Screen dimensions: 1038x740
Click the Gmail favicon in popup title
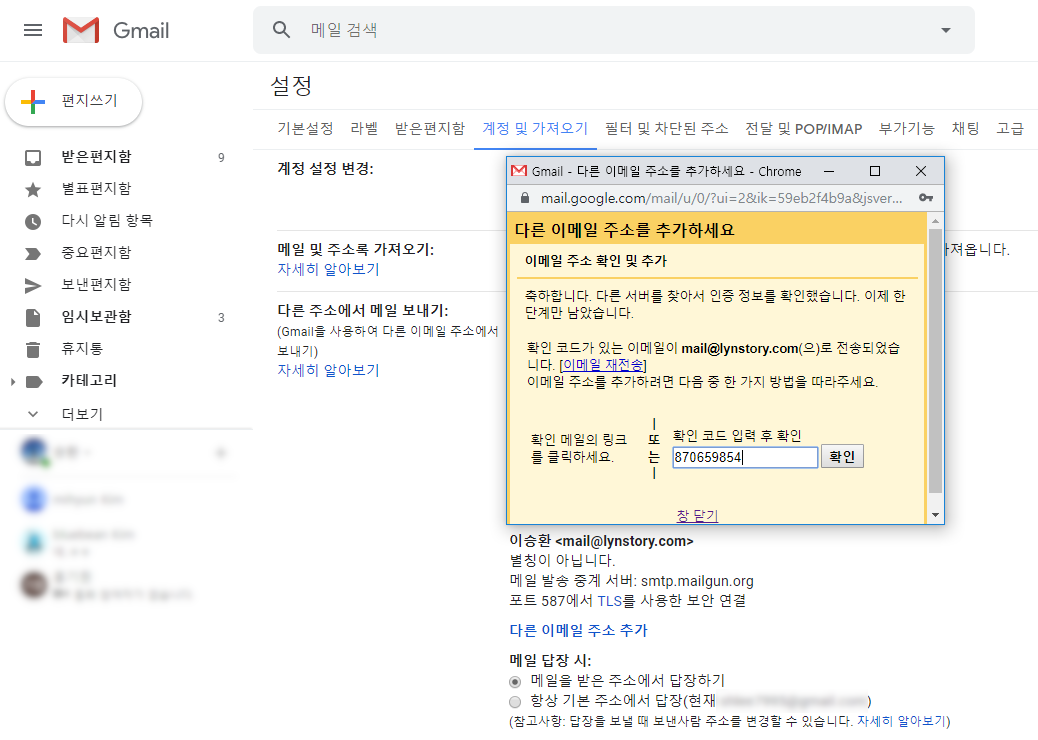tap(520, 171)
